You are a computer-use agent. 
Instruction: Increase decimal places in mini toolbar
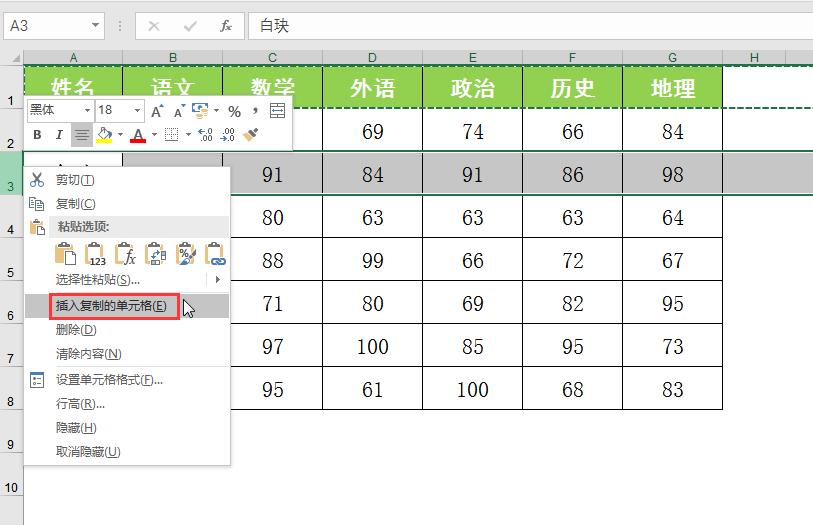pos(205,135)
